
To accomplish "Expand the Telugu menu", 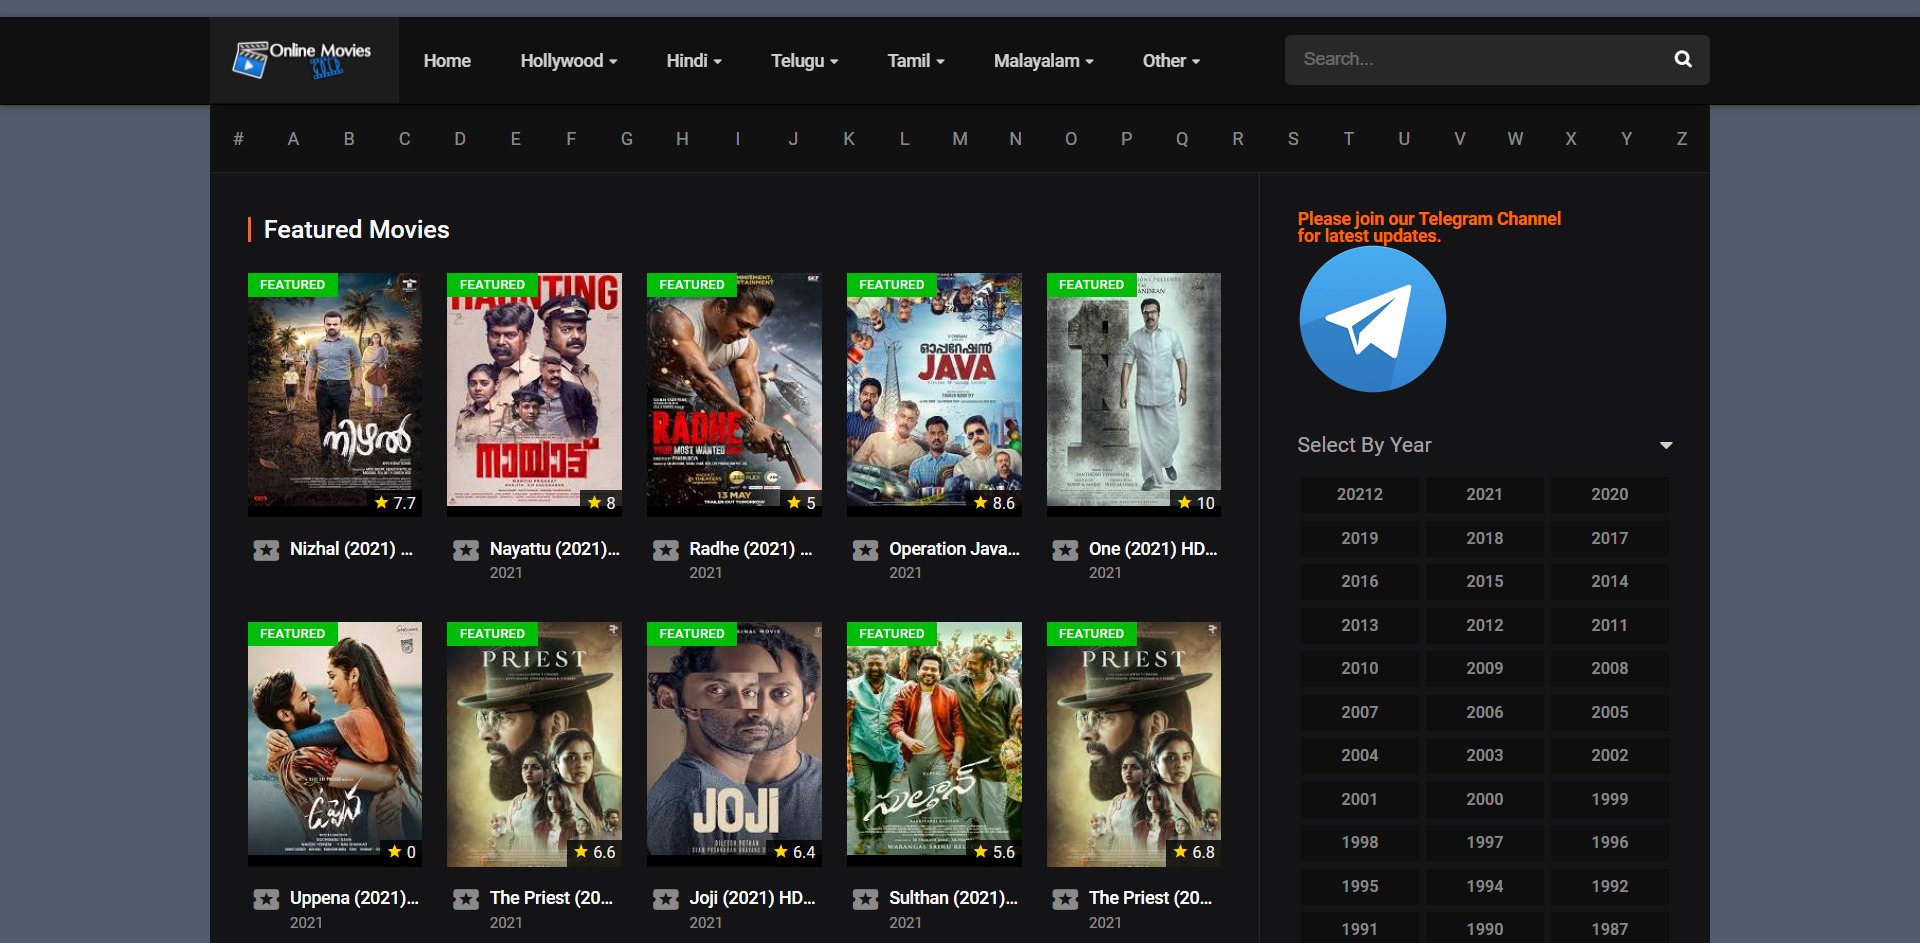I will coord(804,61).
